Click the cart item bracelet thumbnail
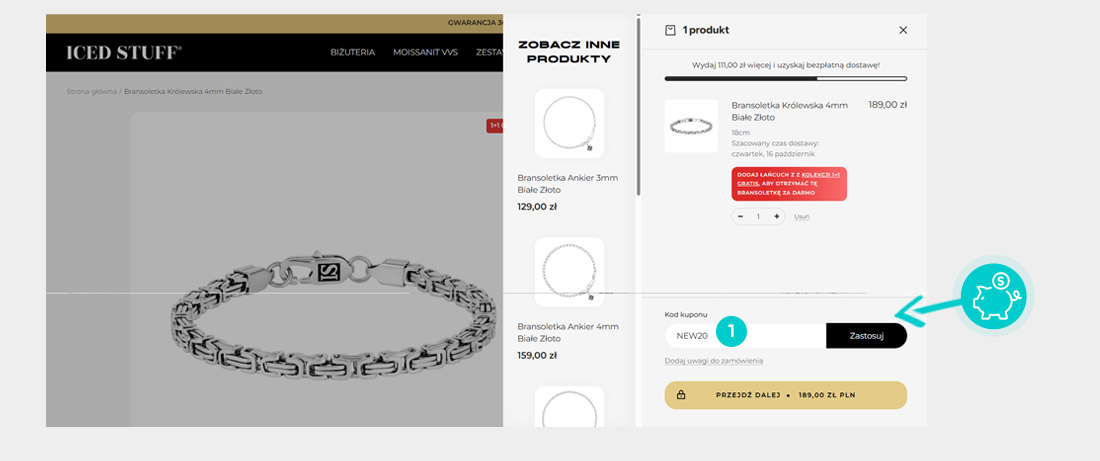This screenshot has height=461, width=1100. tap(691, 126)
